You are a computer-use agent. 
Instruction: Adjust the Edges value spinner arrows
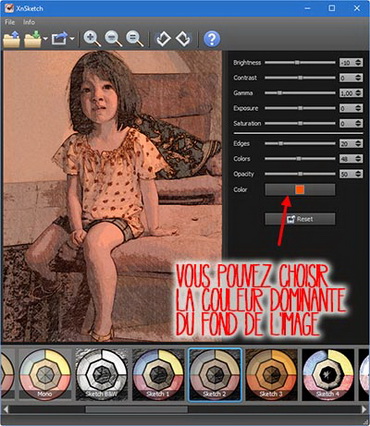(x=358, y=144)
